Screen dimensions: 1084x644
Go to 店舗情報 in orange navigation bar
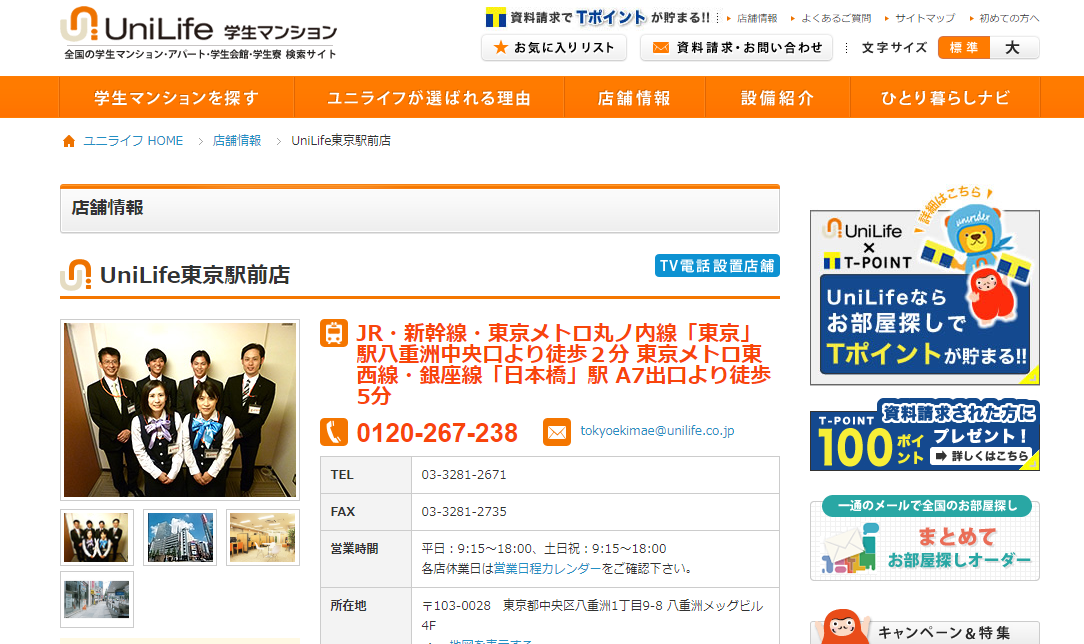coord(635,98)
